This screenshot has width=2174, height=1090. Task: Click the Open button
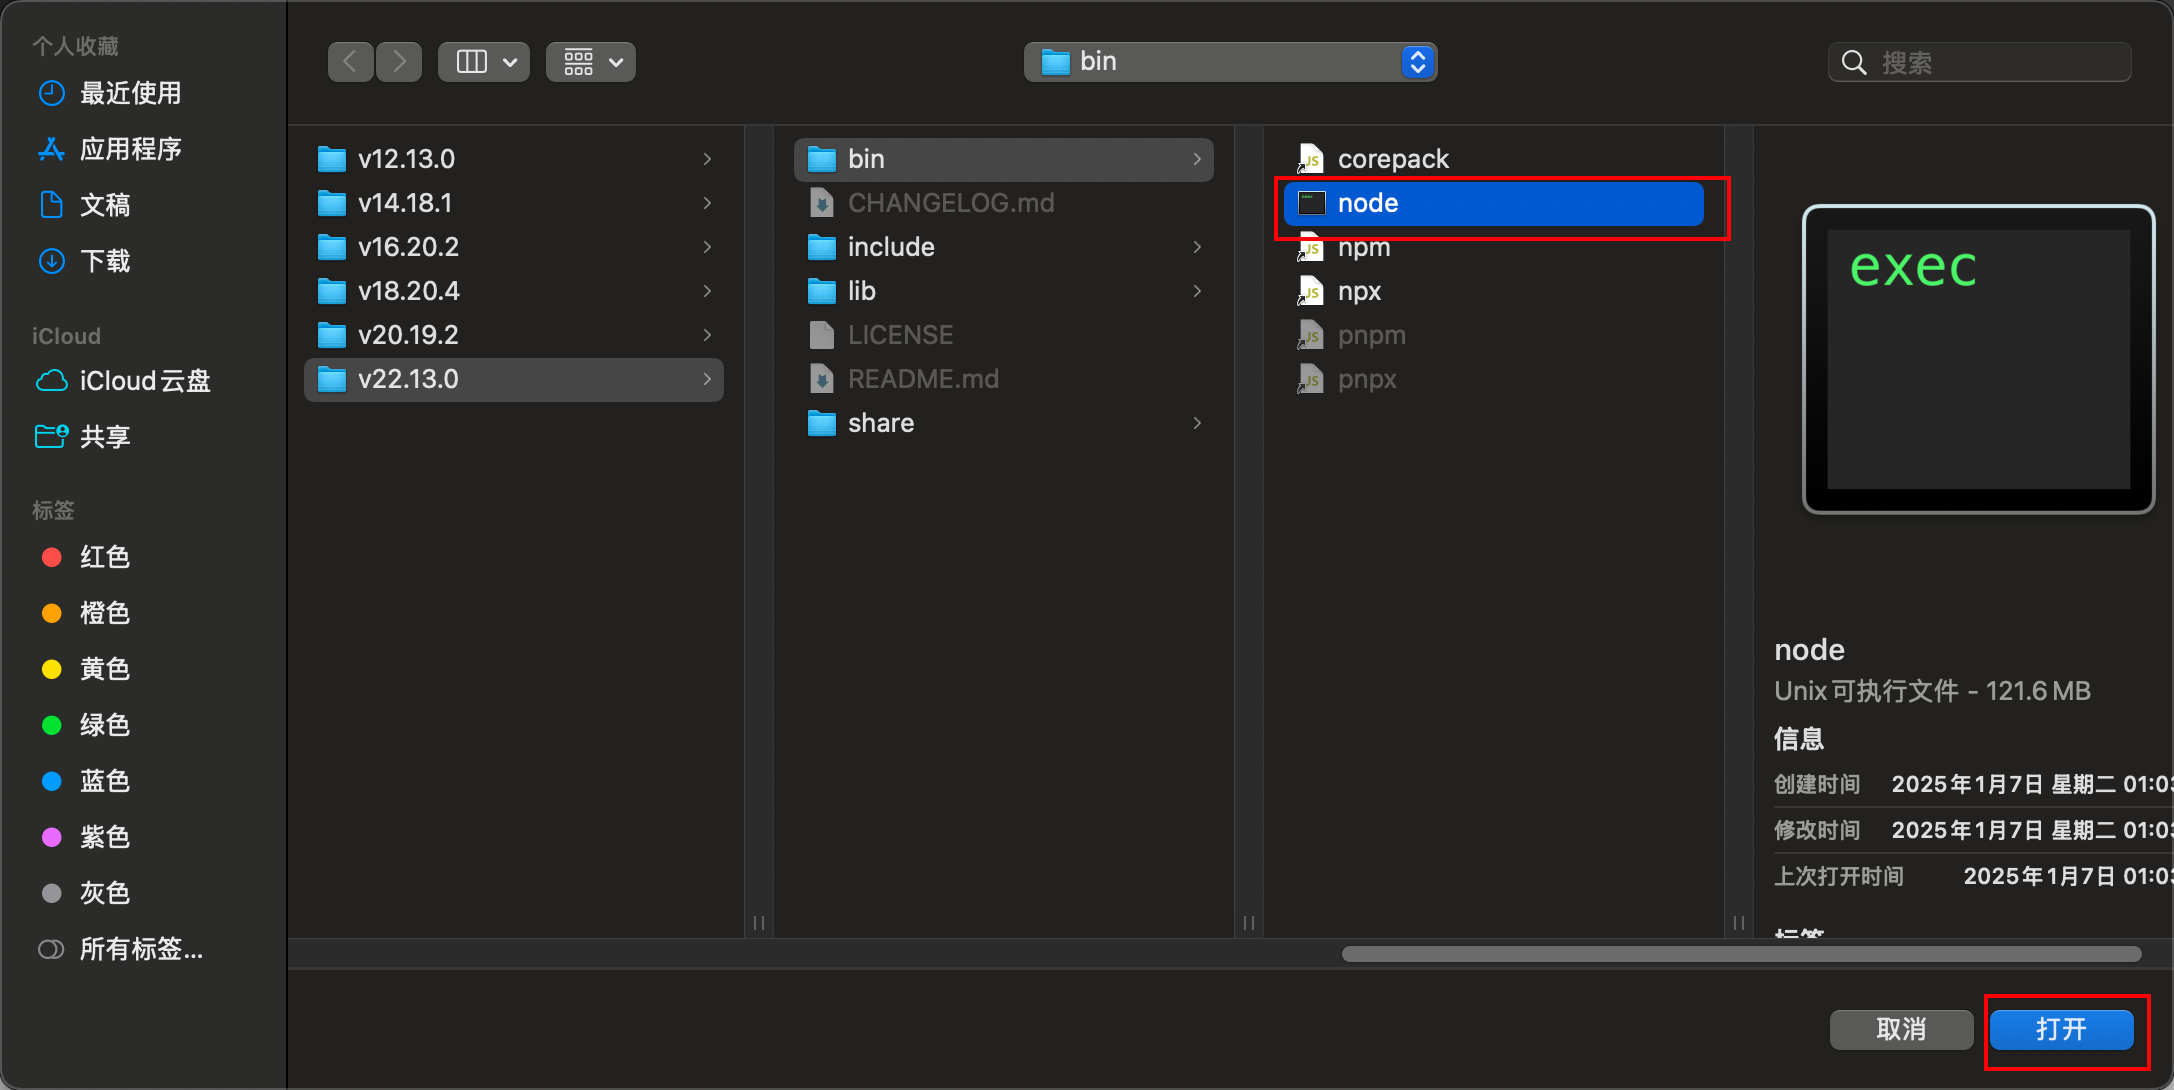pyautogui.click(x=2061, y=1029)
